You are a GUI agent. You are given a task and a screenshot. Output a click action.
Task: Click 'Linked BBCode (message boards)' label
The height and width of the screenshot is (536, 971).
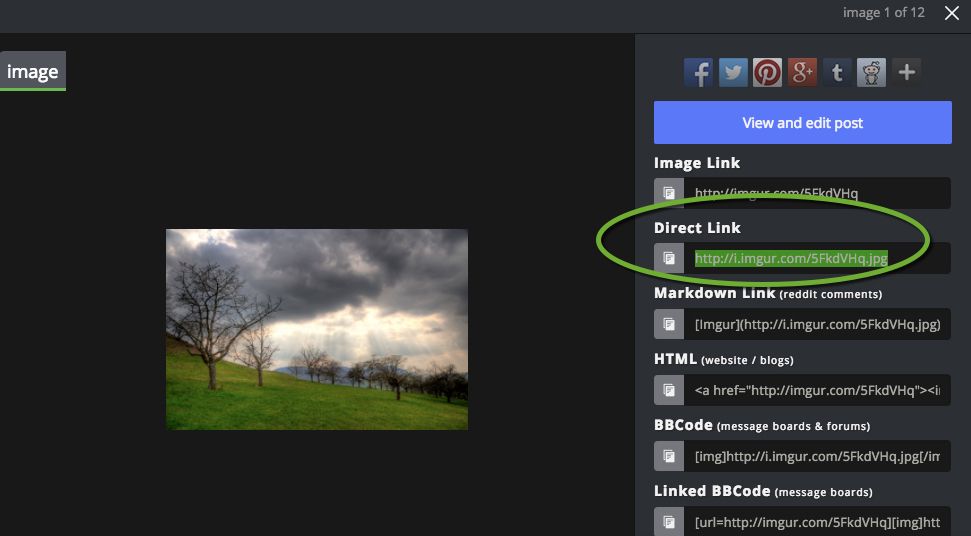coord(763,491)
